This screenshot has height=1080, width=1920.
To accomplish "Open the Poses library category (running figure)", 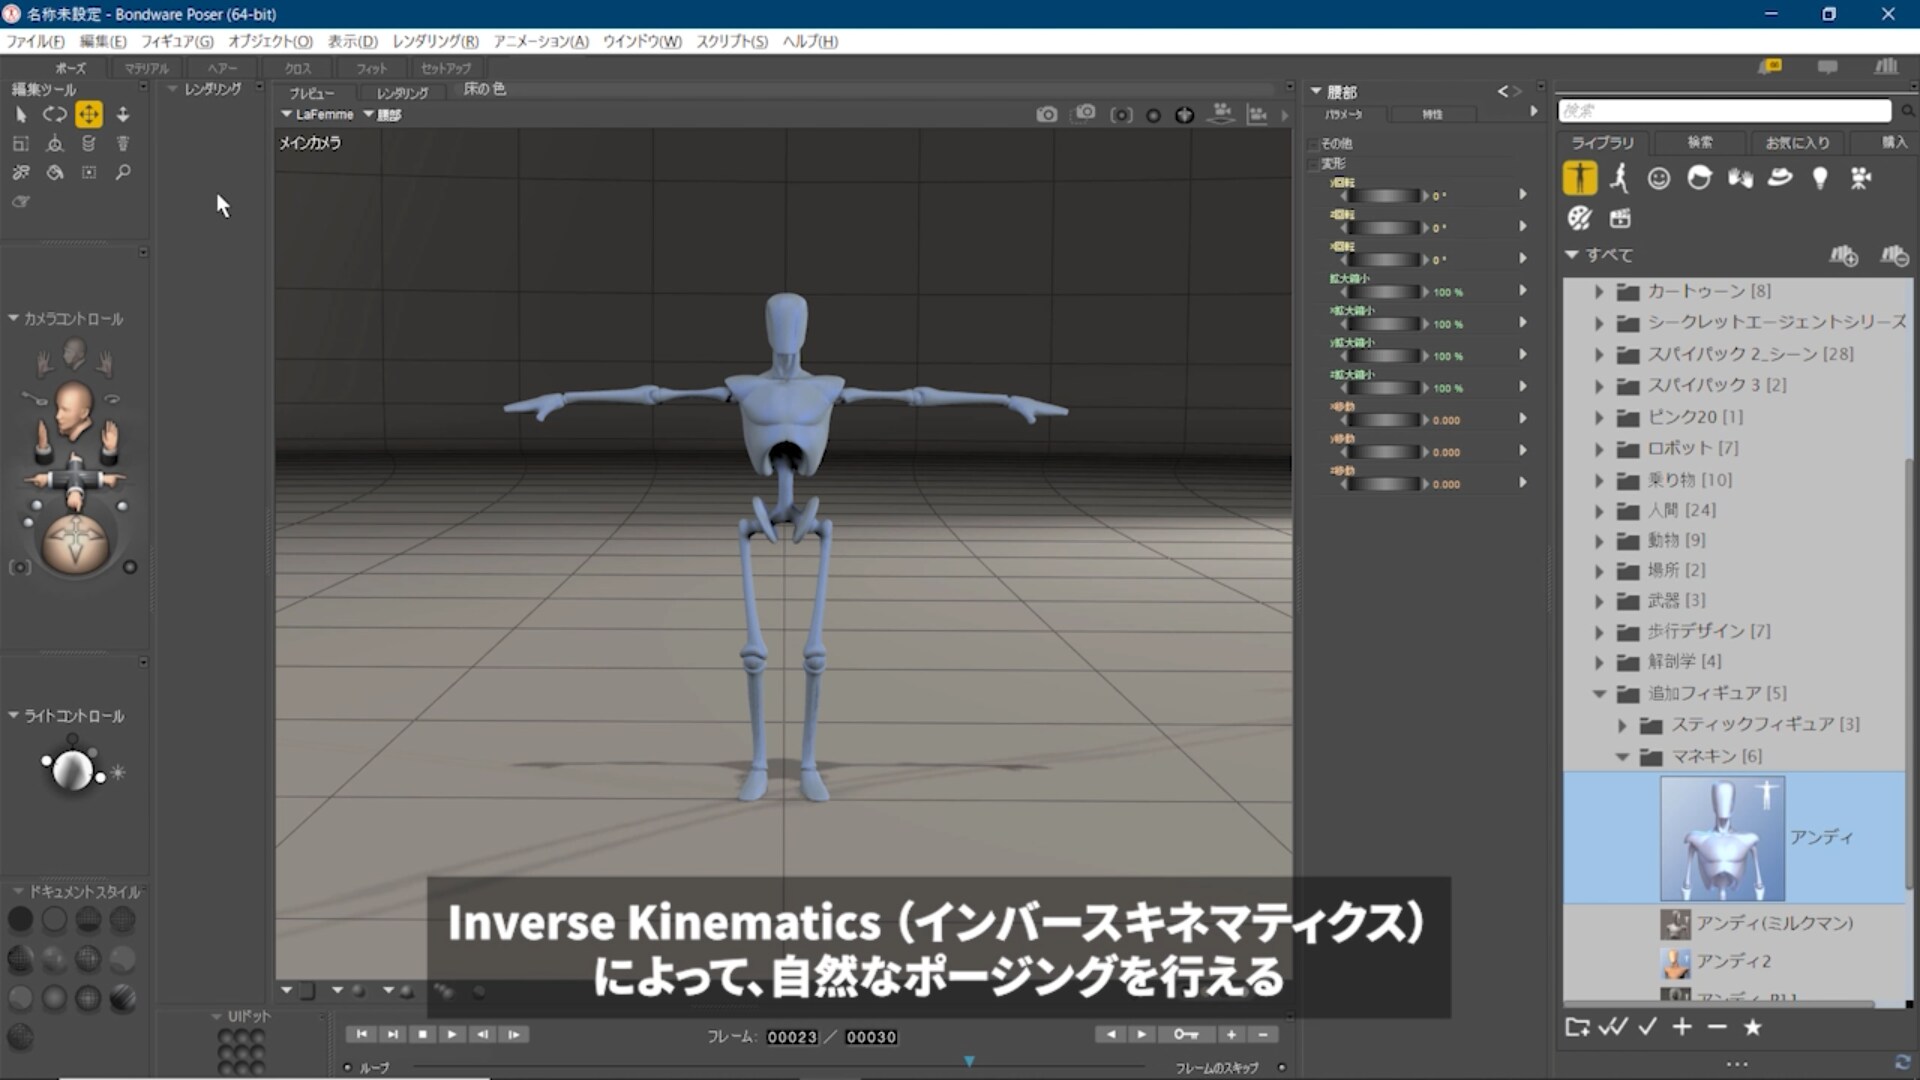I will point(1619,178).
